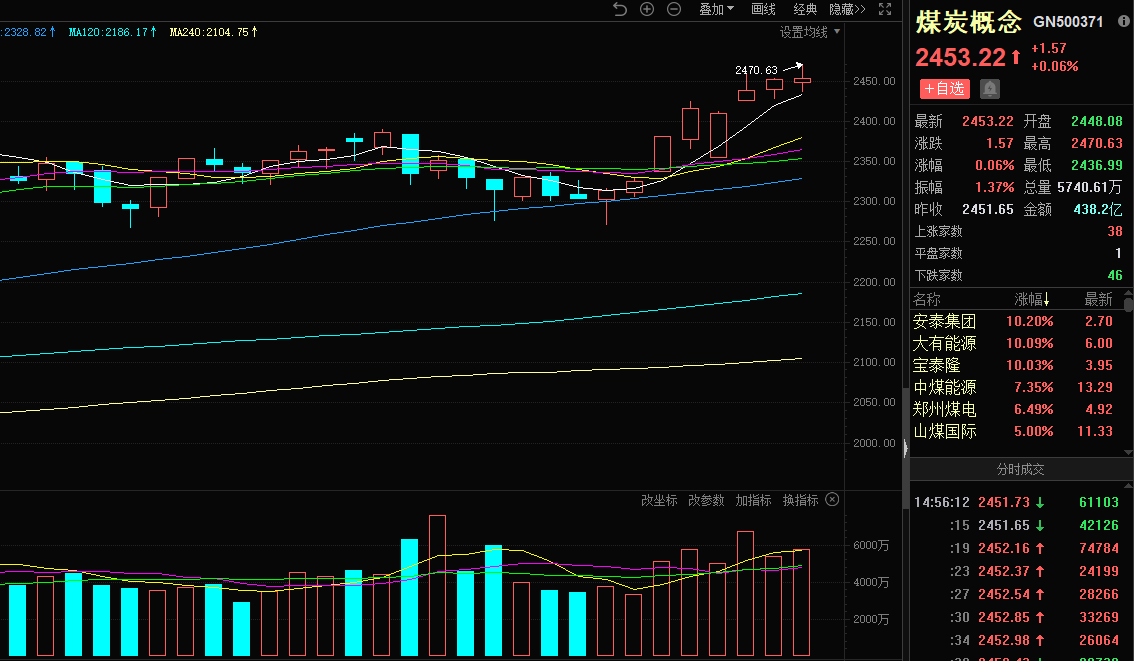Click the 总量 value 5740.61万

(x=1089, y=187)
